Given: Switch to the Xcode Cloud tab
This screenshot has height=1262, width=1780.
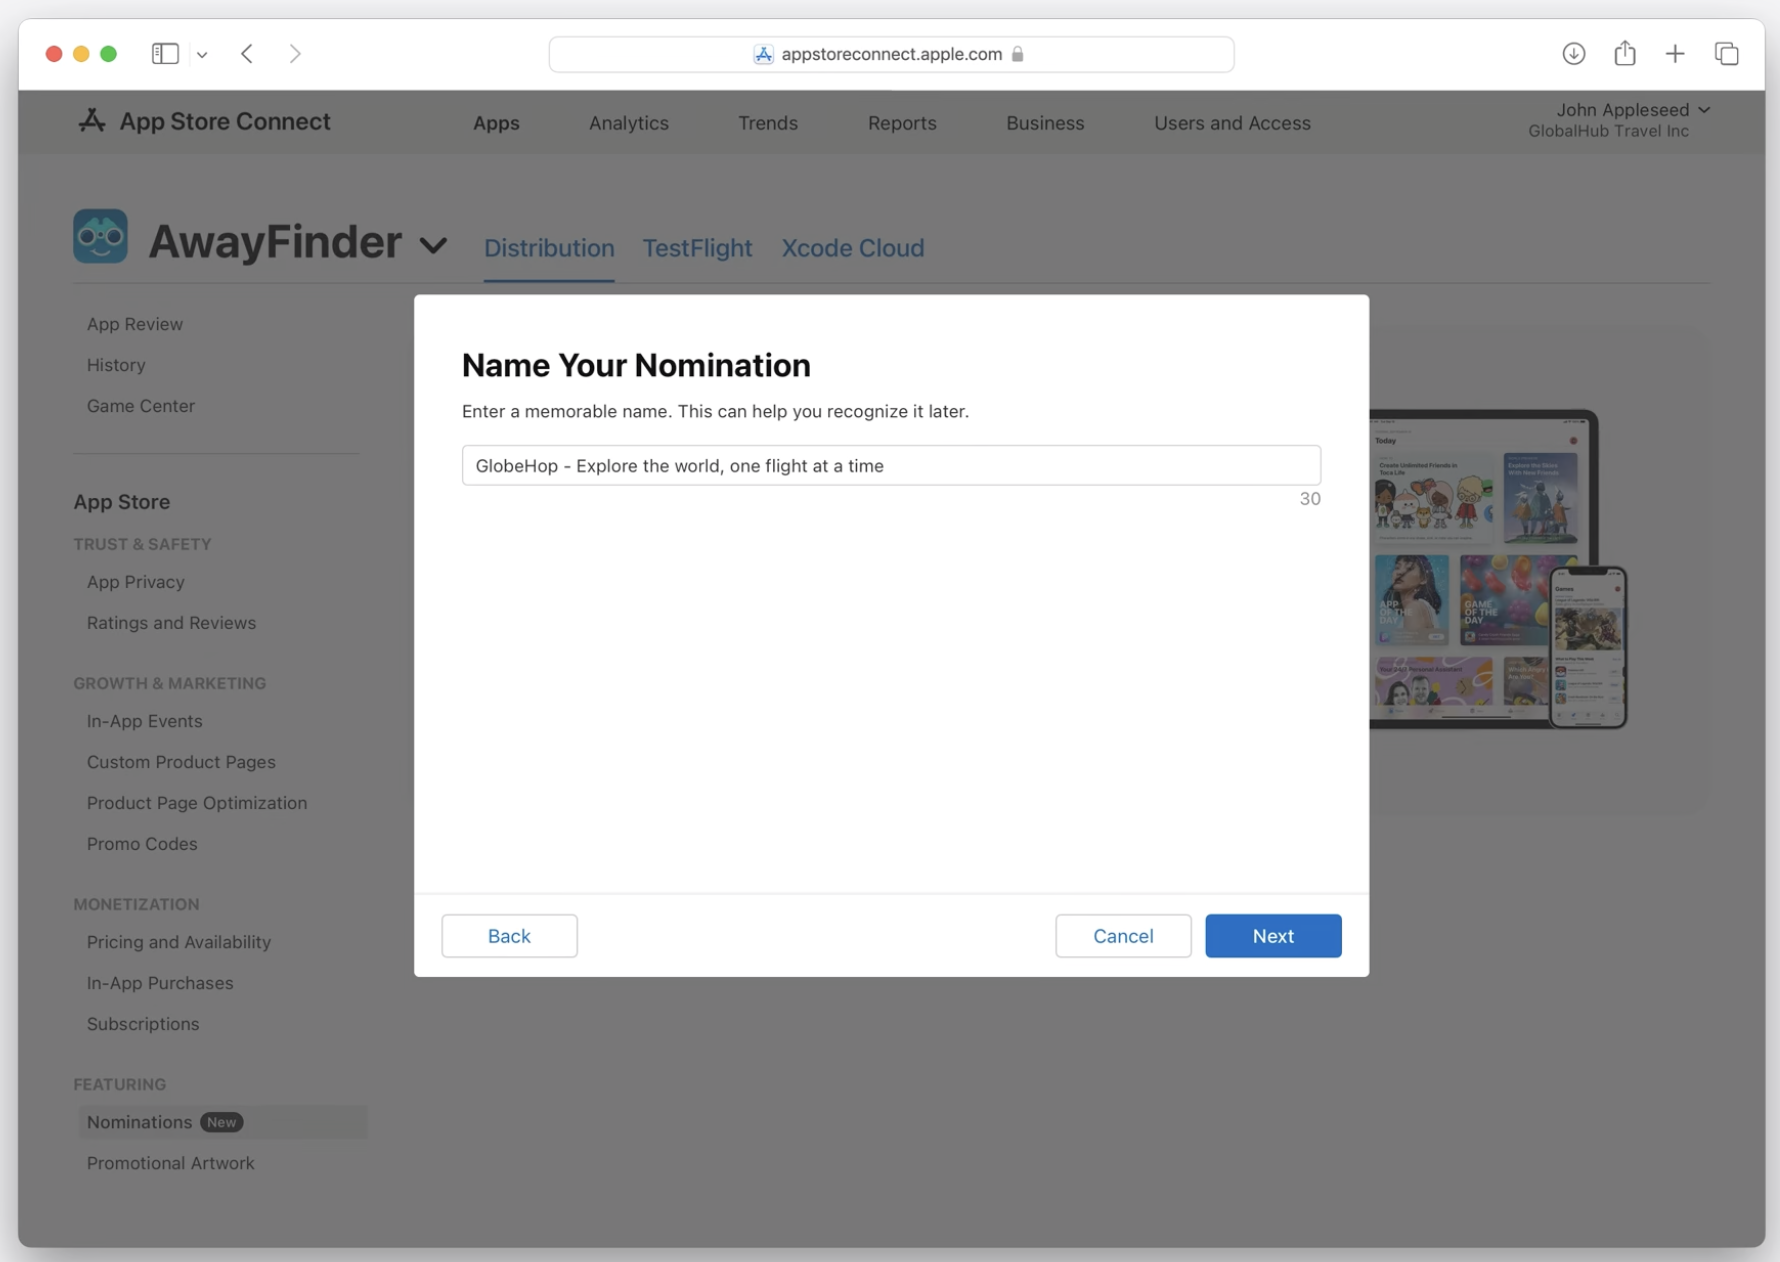Looking at the screenshot, I should click(853, 248).
